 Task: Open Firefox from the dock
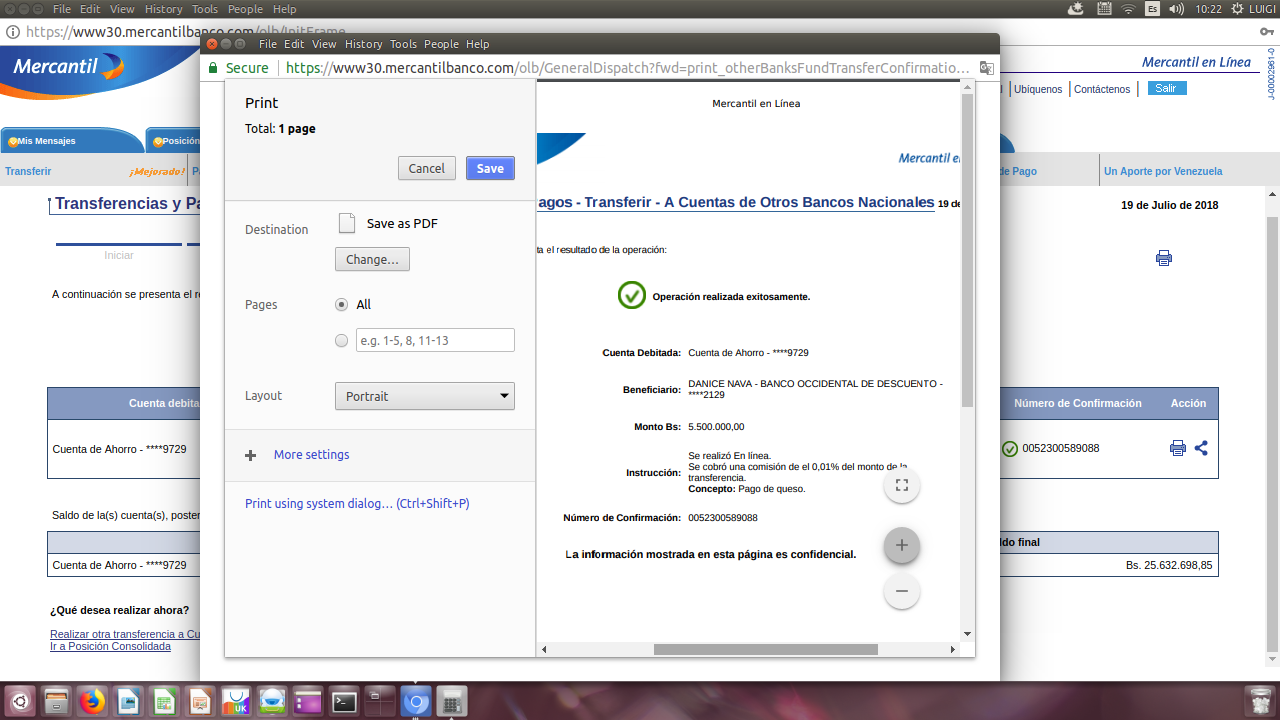(92, 700)
